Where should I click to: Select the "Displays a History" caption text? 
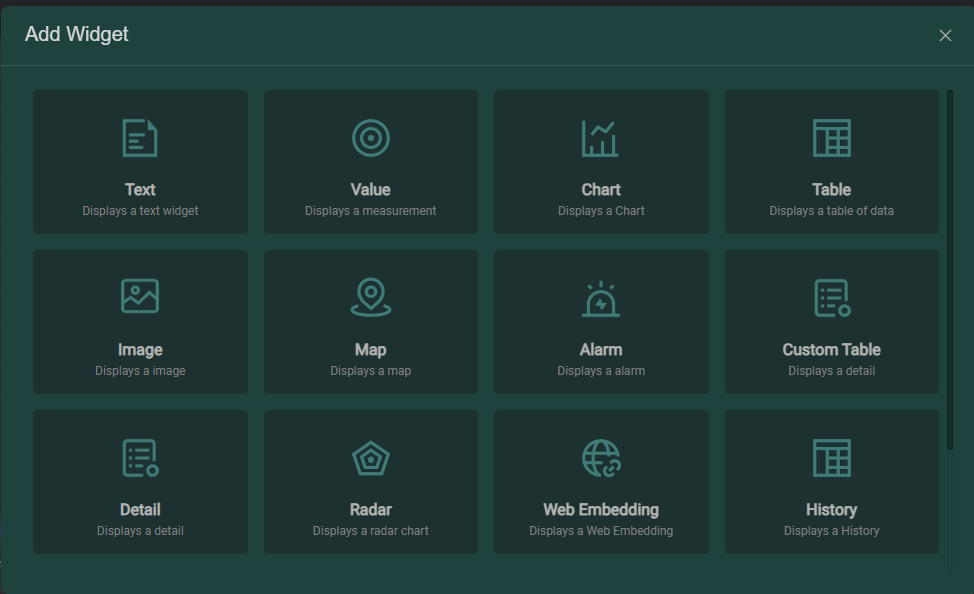(831, 531)
